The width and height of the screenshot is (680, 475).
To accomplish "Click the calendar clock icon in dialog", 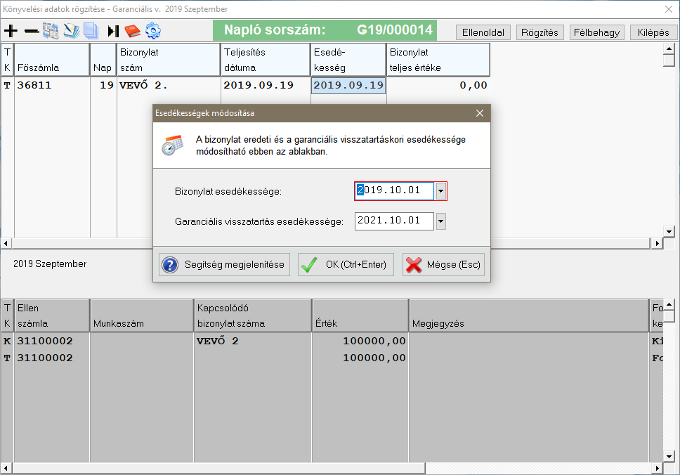I will coord(172,143).
